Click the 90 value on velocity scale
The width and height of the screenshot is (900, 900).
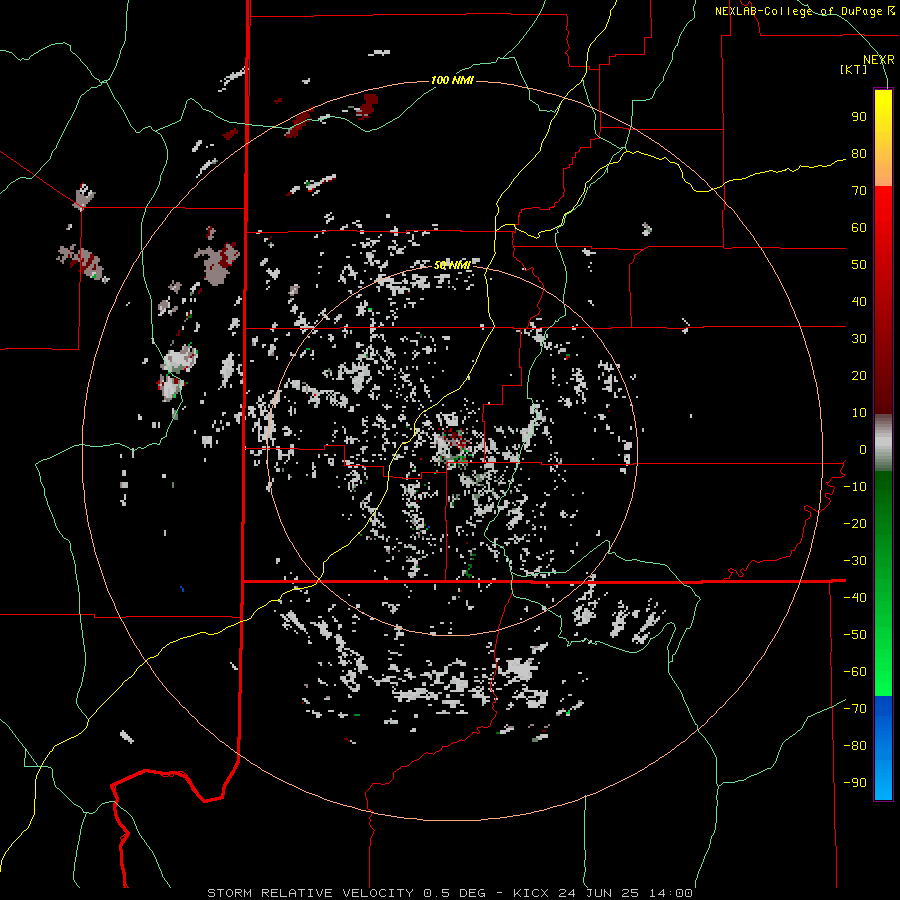(859, 117)
